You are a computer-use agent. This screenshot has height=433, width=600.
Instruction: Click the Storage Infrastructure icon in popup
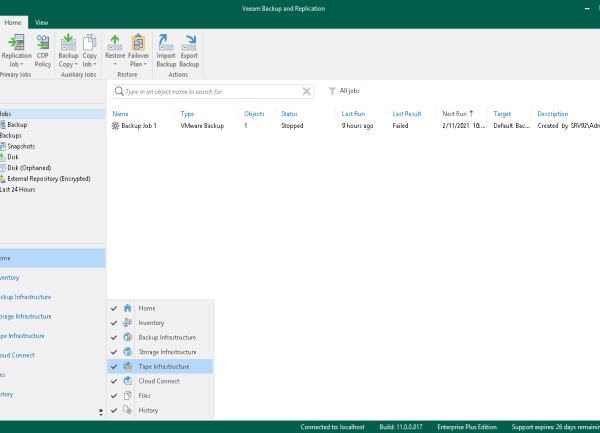tap(128, 352)
